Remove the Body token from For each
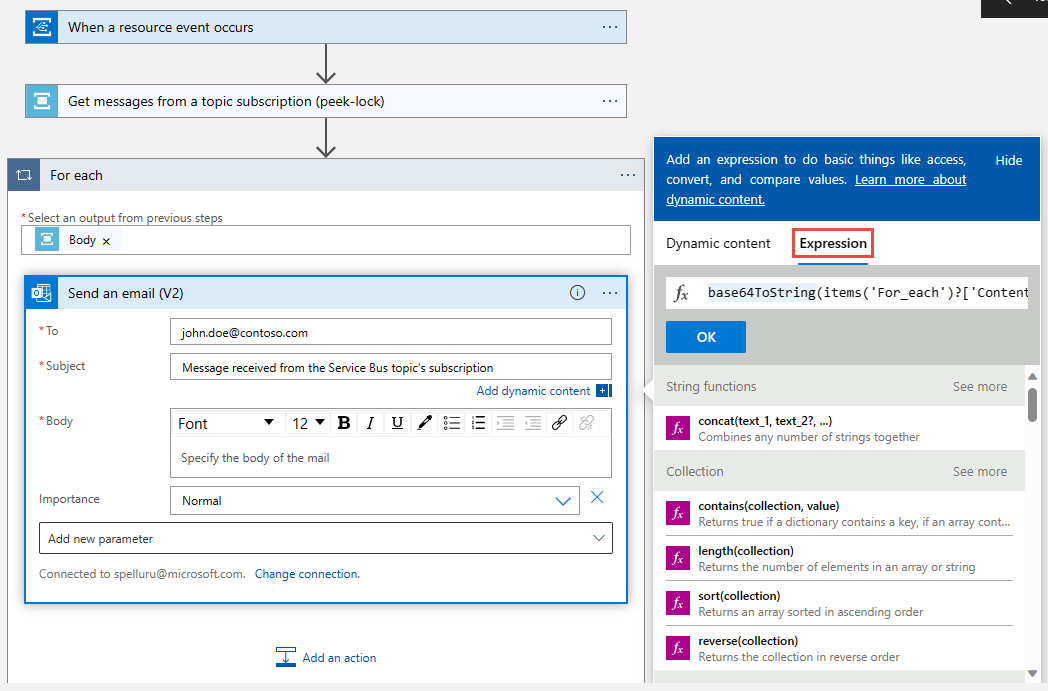Screen dimensions: 1048x691 (106, 241)
